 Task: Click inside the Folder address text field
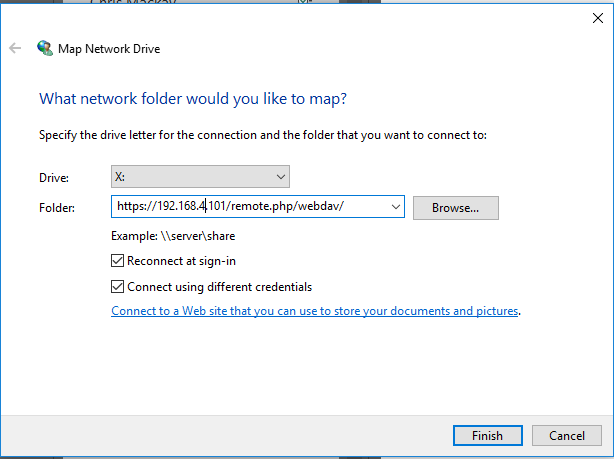(251, 206)
